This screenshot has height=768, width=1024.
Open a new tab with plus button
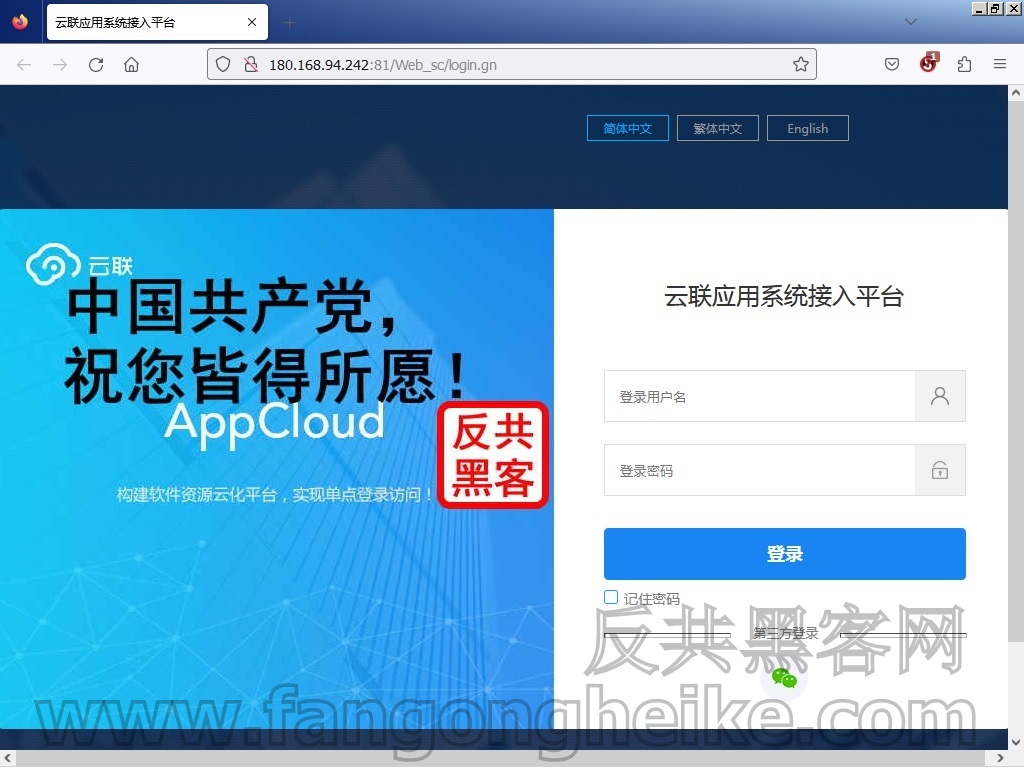[x=289, y=23]
